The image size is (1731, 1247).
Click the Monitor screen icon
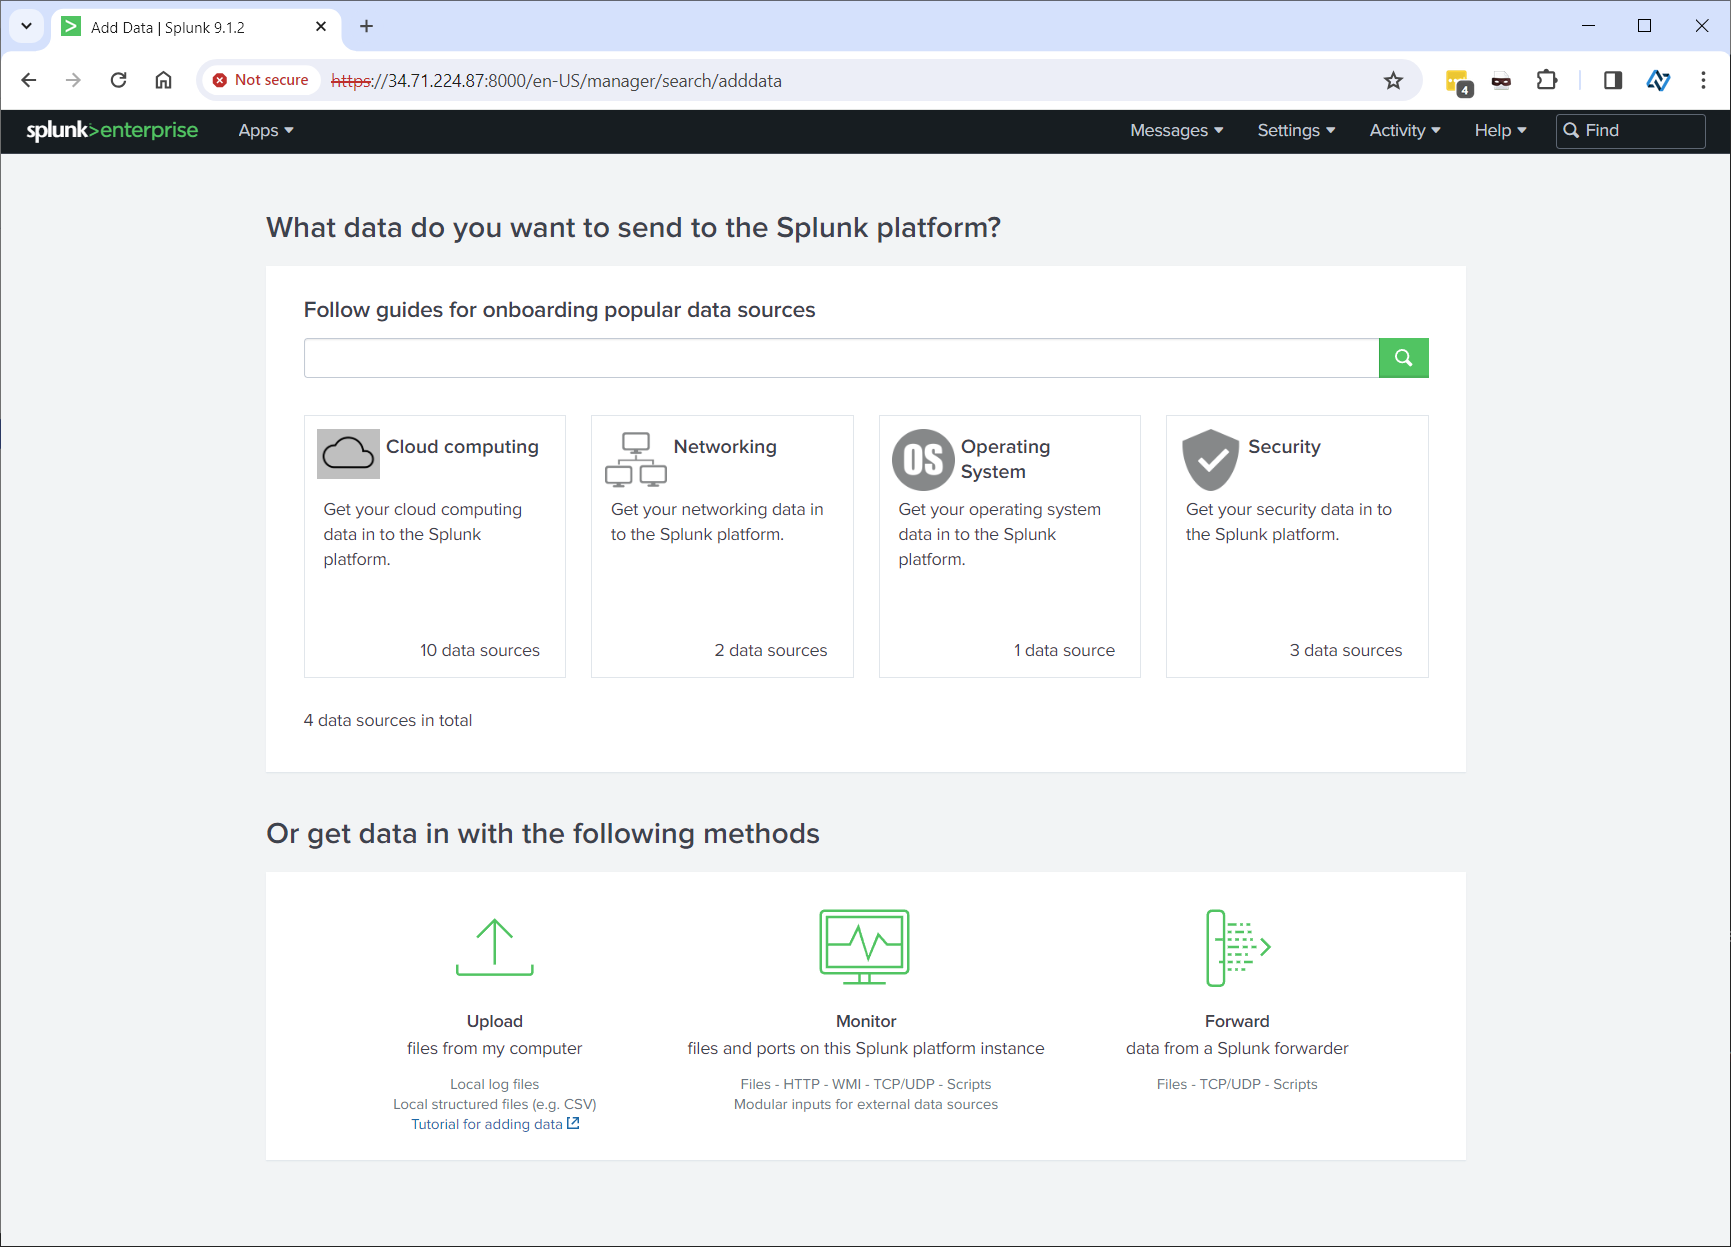864,946
